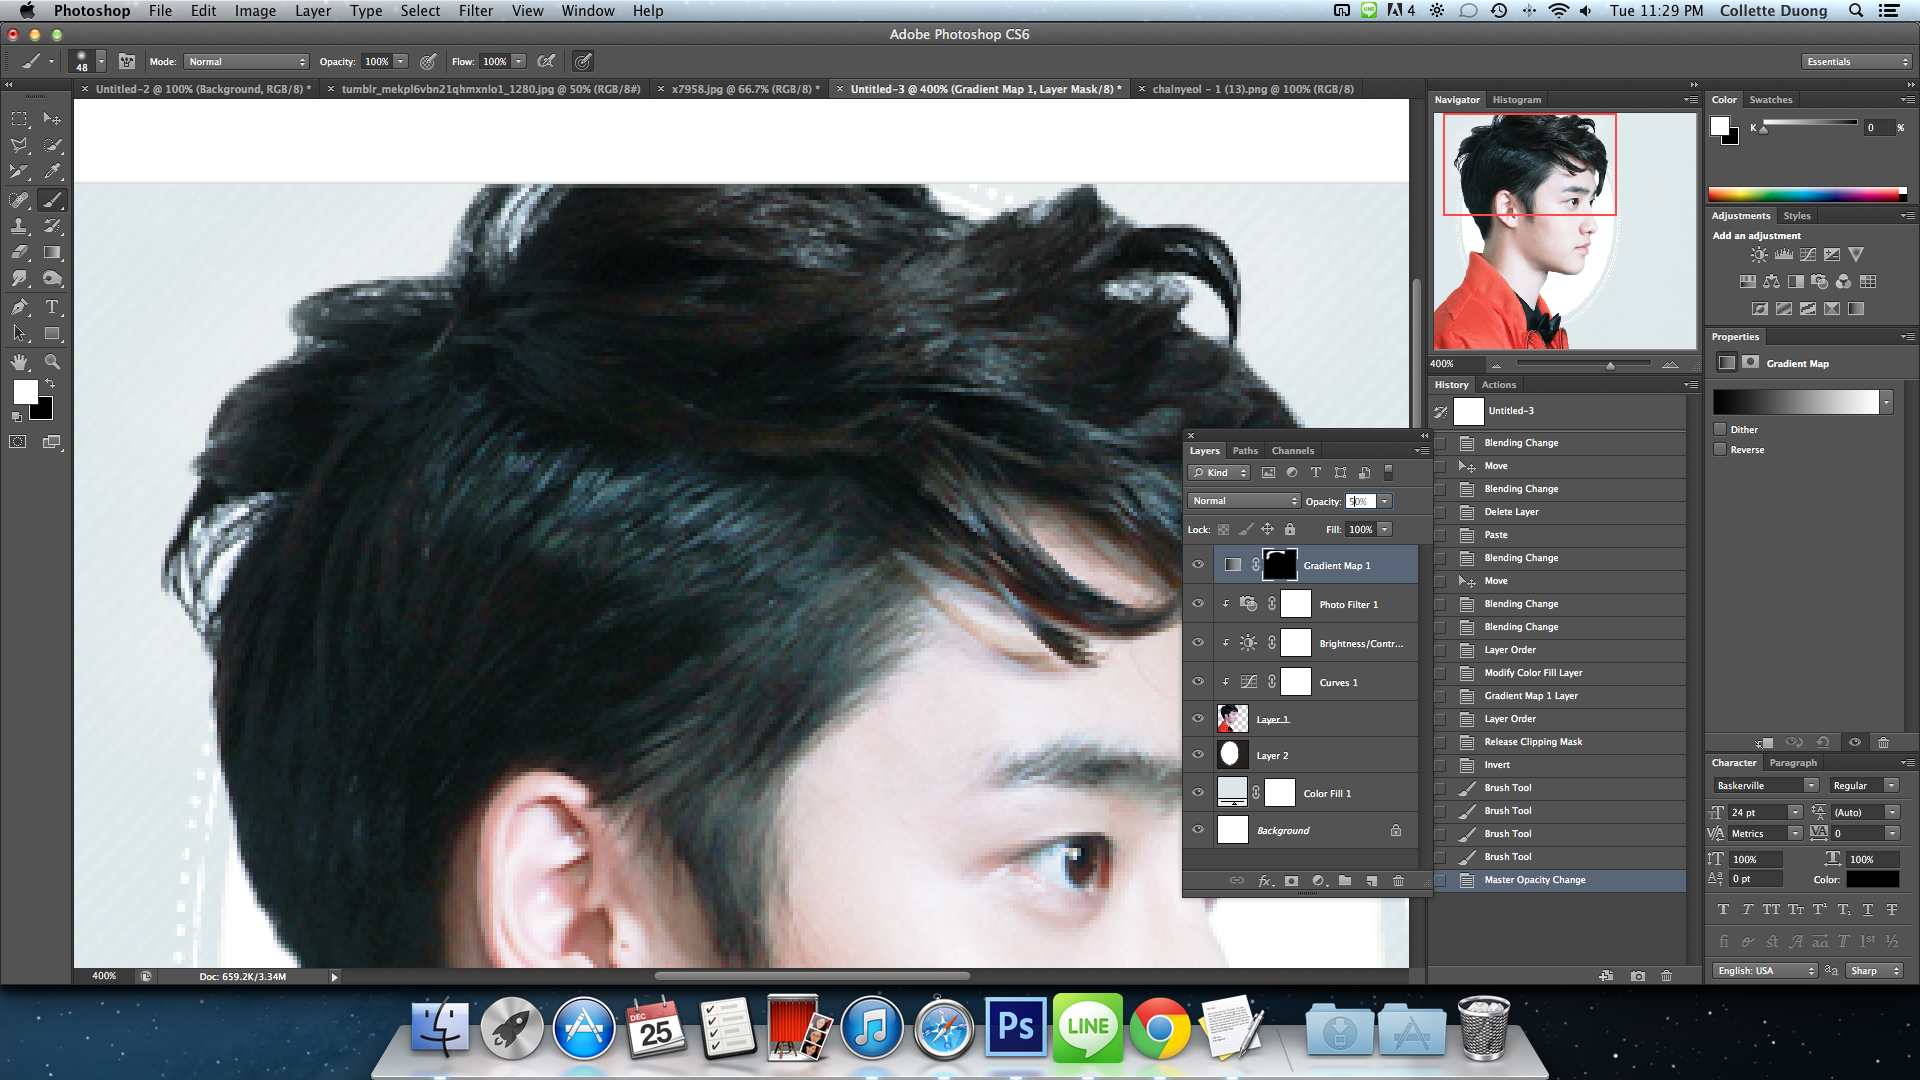Enable the Dither checkbox
This screenshot has width=1920, height=1080.
click(x=1720, y=429)
